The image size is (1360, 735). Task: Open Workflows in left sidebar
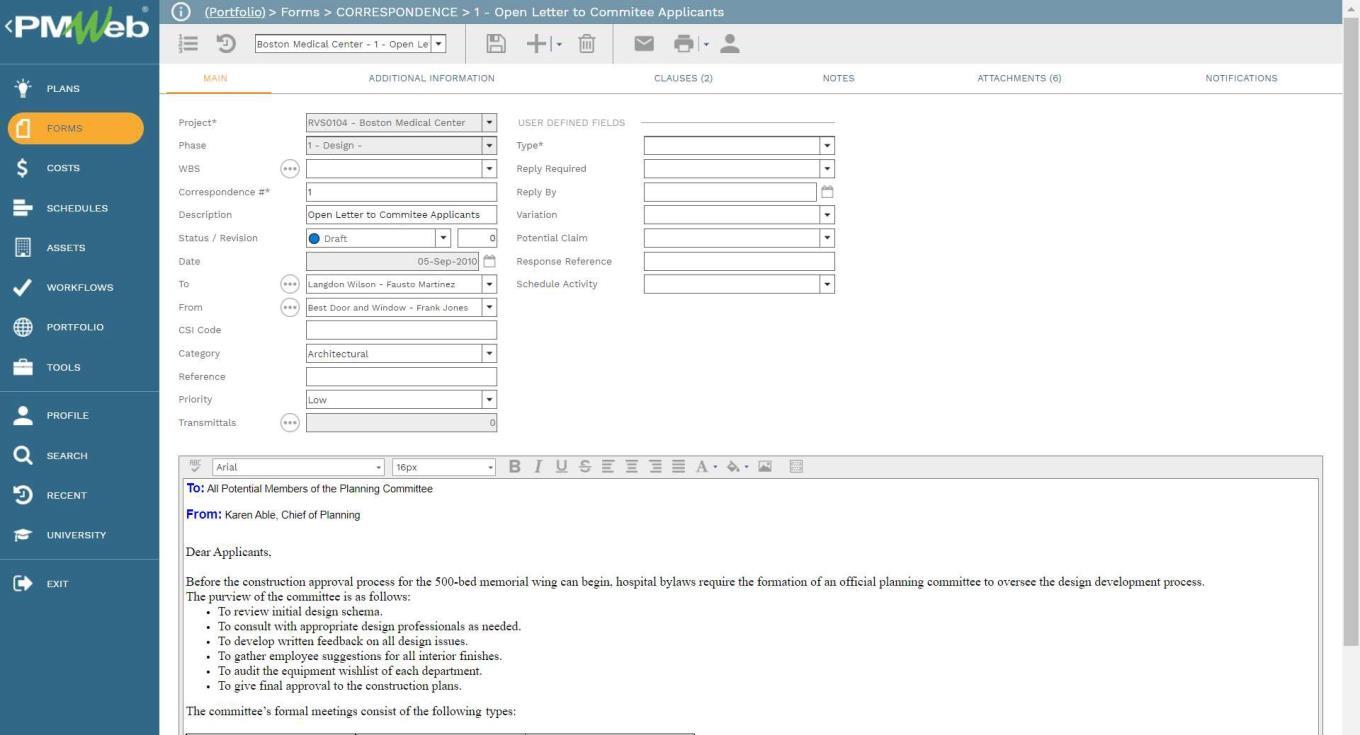pyautogui.click(x=79, y=287)
